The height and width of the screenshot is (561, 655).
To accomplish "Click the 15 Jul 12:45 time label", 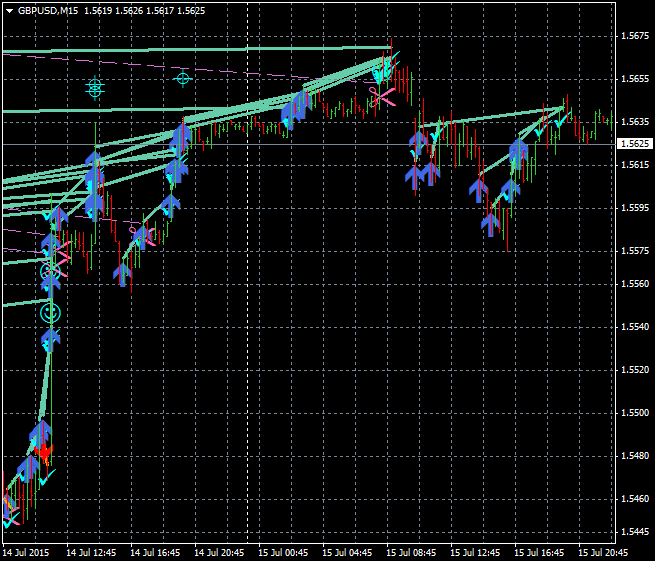I will point(475,553).
